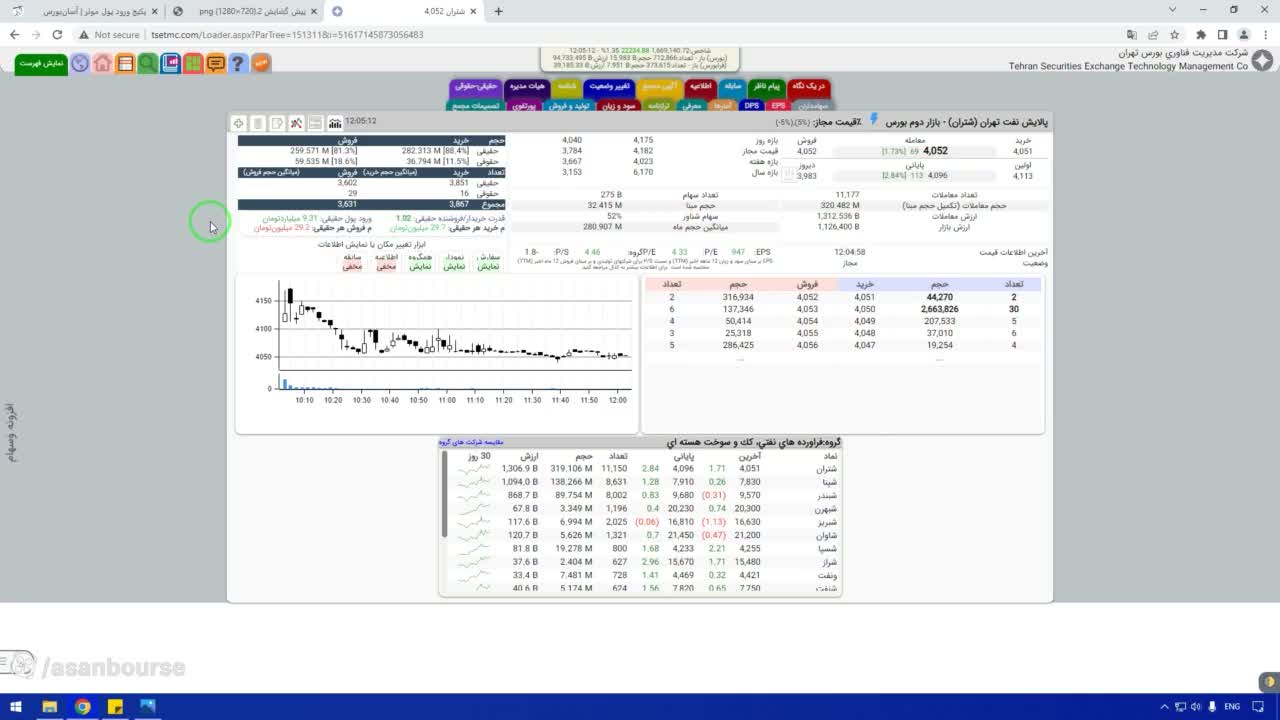Image resolution: width=1280 pixels, height=720 pixels.
Task: Open a new browser tab with plus button
Action: [499, 11]
